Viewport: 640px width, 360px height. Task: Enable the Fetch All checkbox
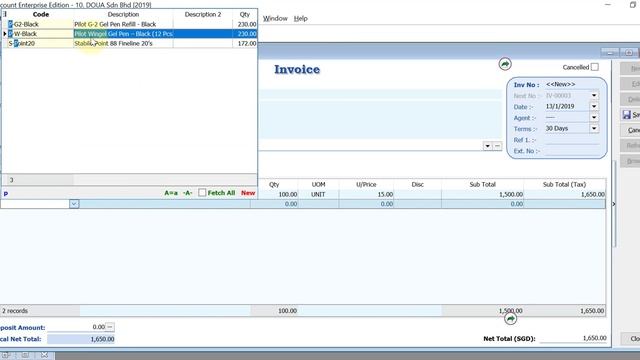point(202,193)
